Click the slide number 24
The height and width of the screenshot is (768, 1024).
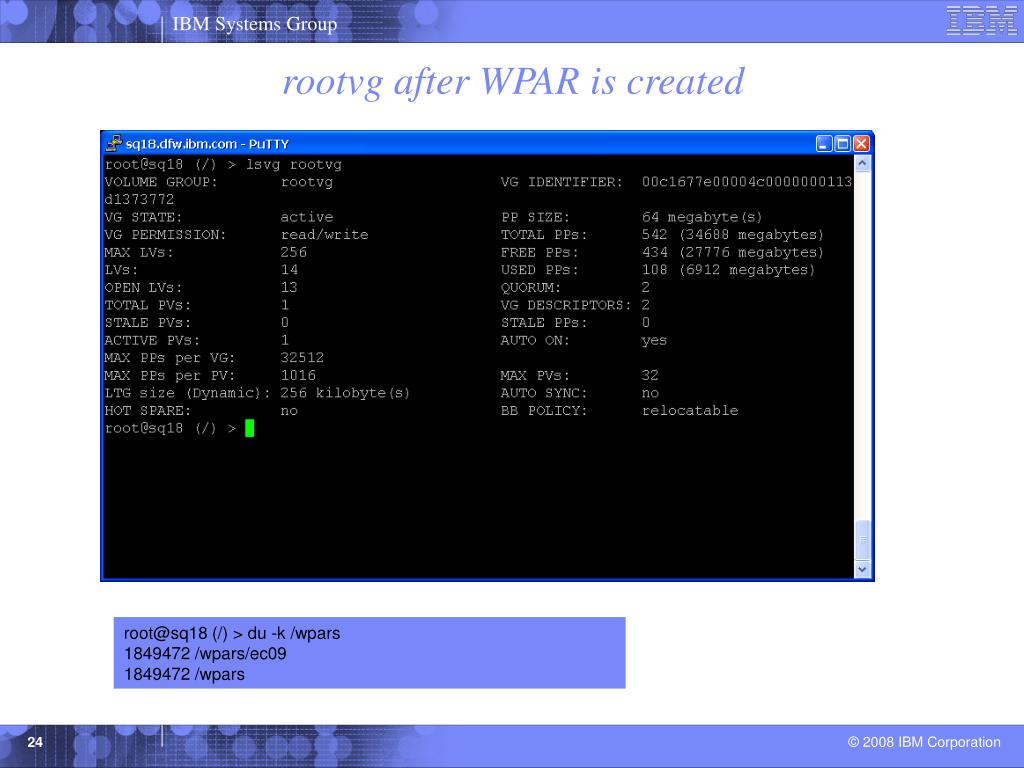[x=35, y=742]
